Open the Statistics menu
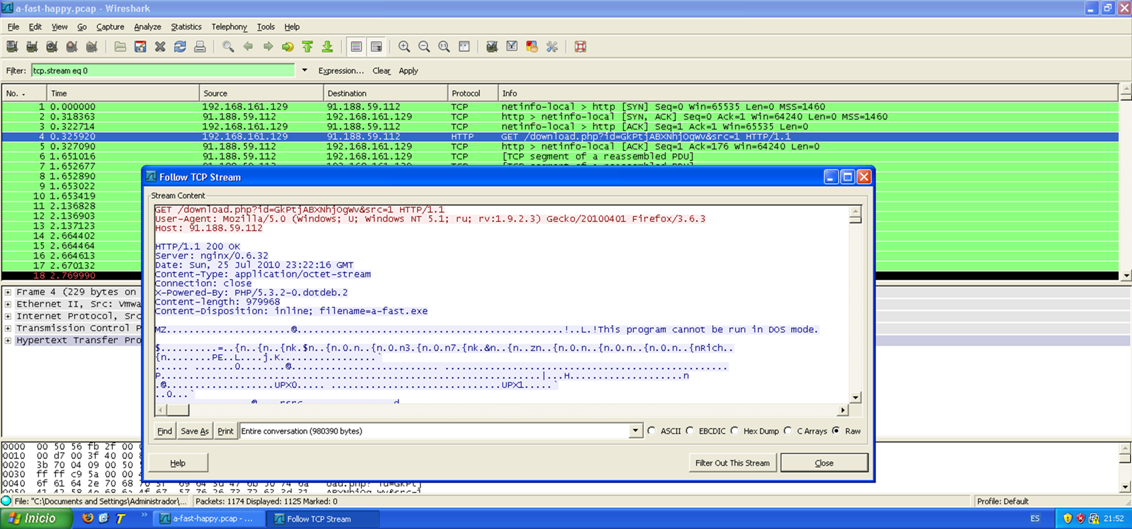 point(186,27)
